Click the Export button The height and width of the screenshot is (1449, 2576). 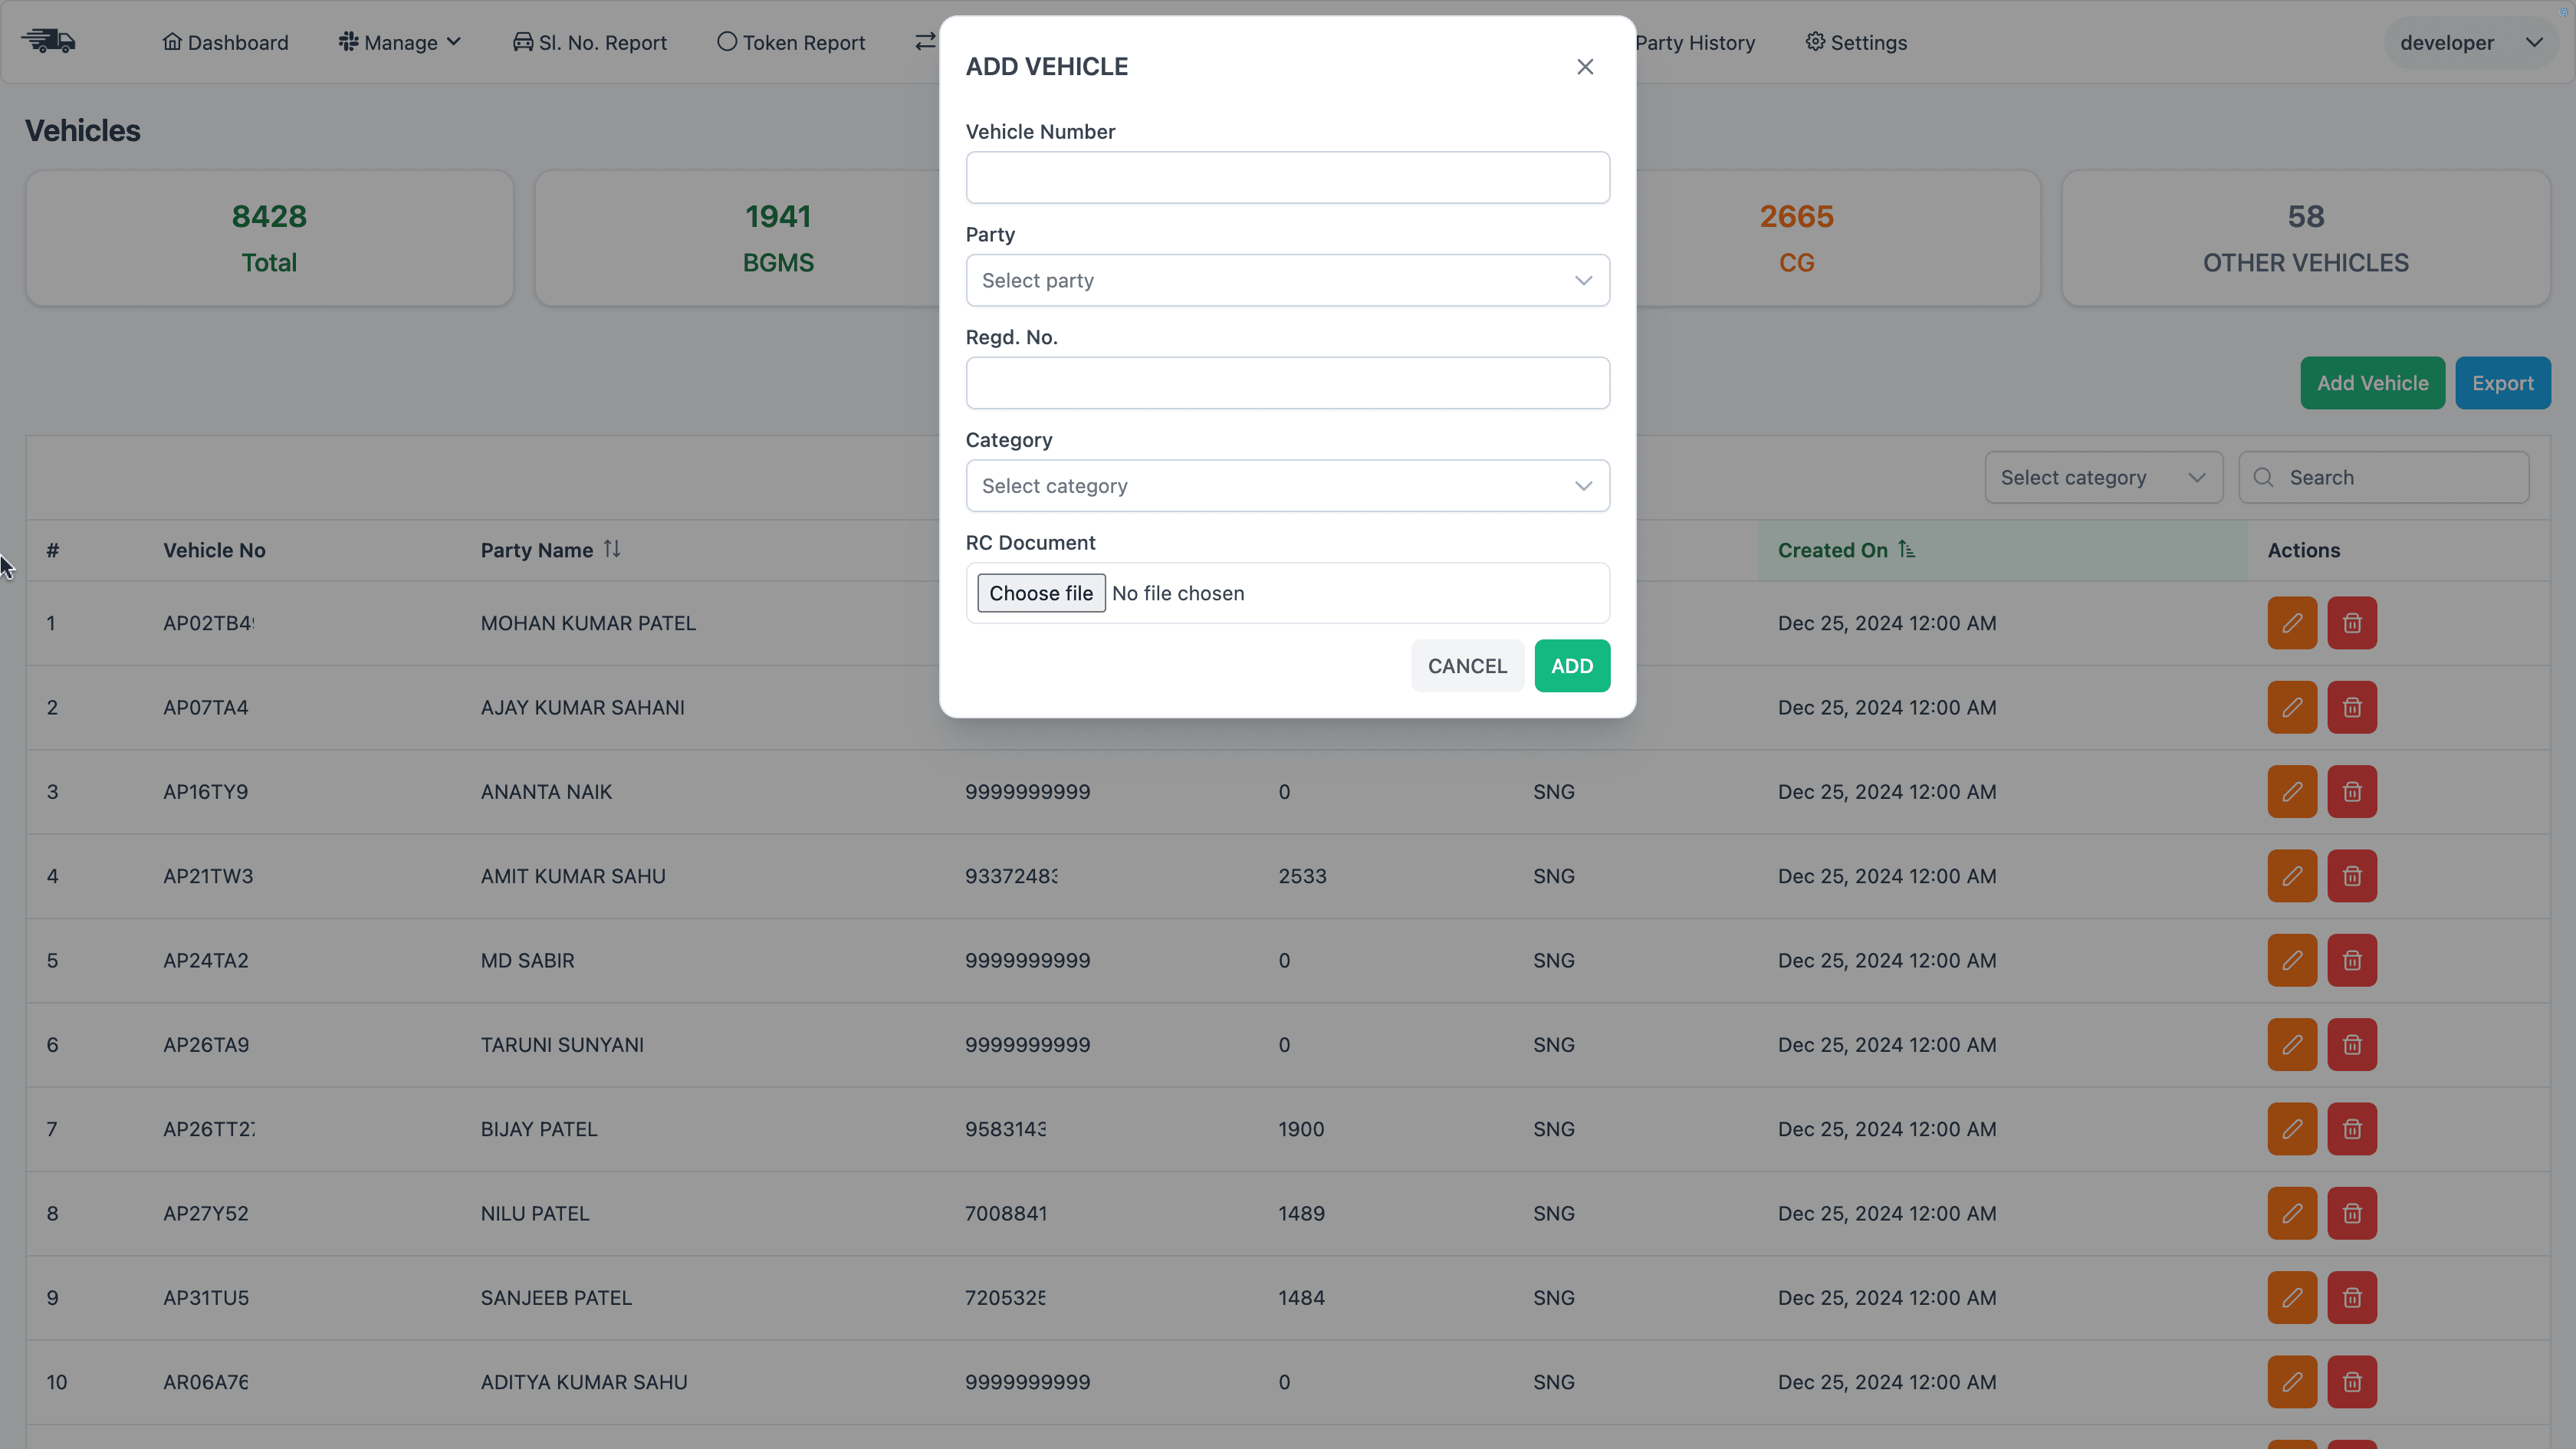pos(2503,382)
